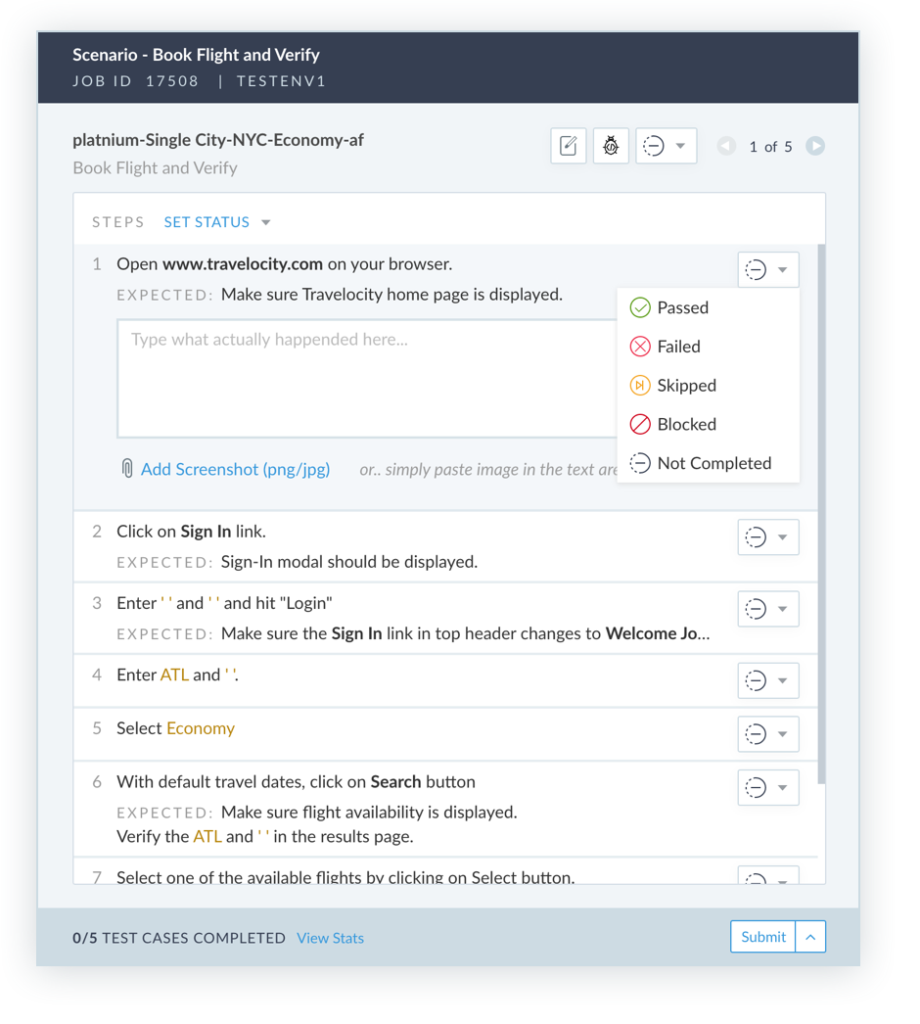Go back using the previous arrow
Image resolution: width=920 pixels, height=1024 pixels.
coord(725,146)
